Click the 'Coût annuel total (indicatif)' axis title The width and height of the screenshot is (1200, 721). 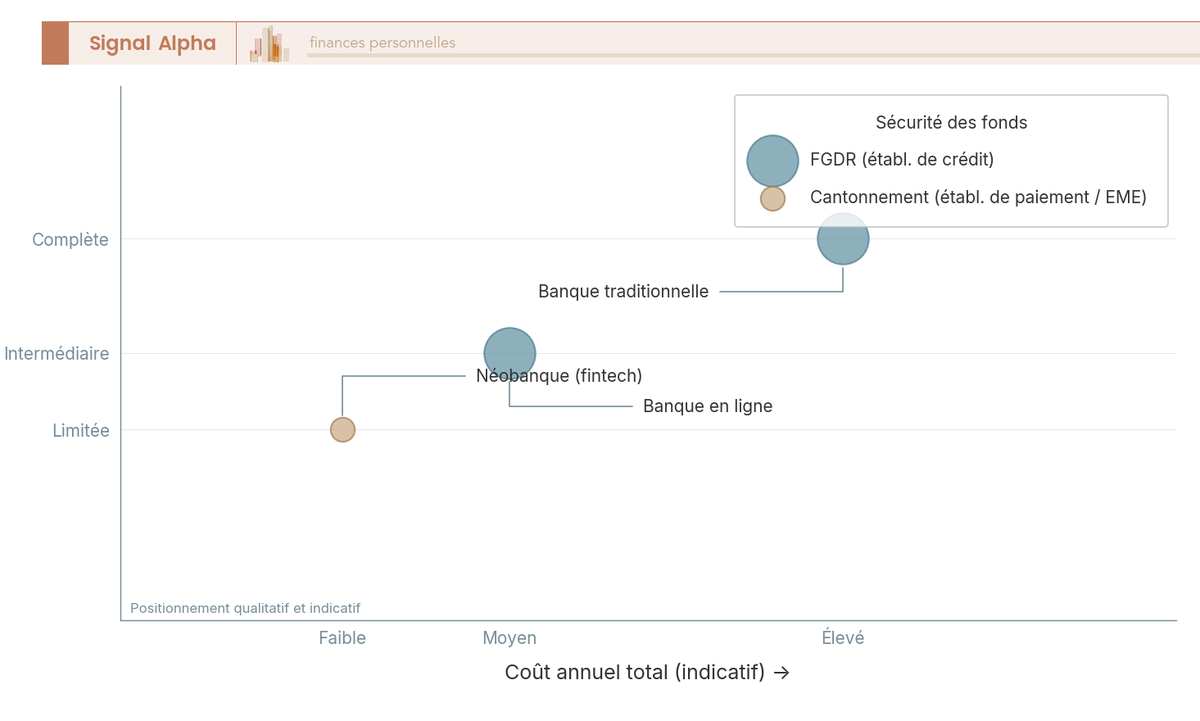pyautogui.click(x=647, y=672)
